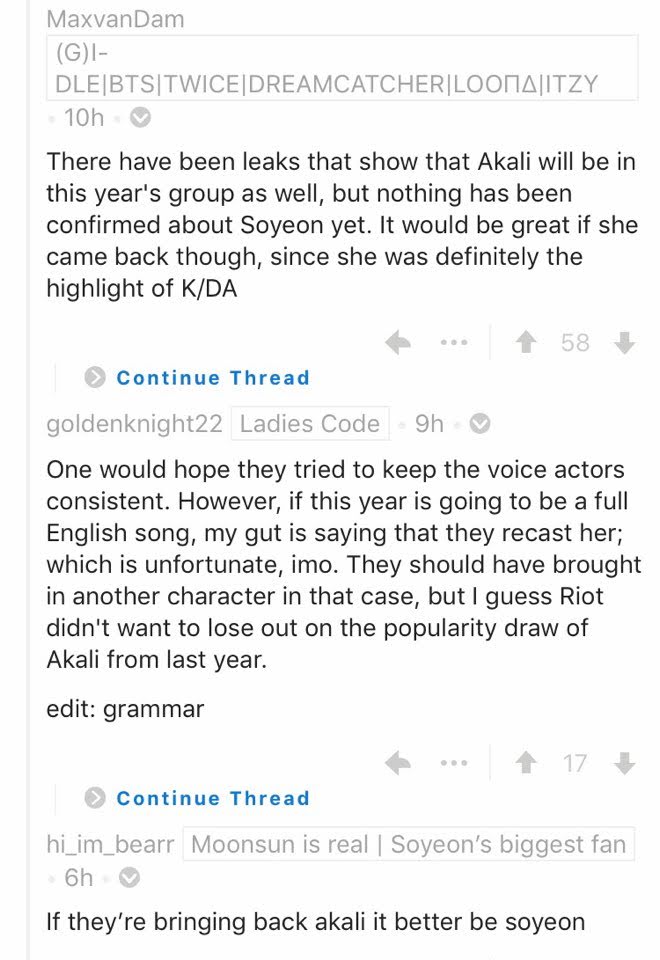Open hi_im_bearr's user profile
This screenshot has height=960, width=660.
point(110,844)
